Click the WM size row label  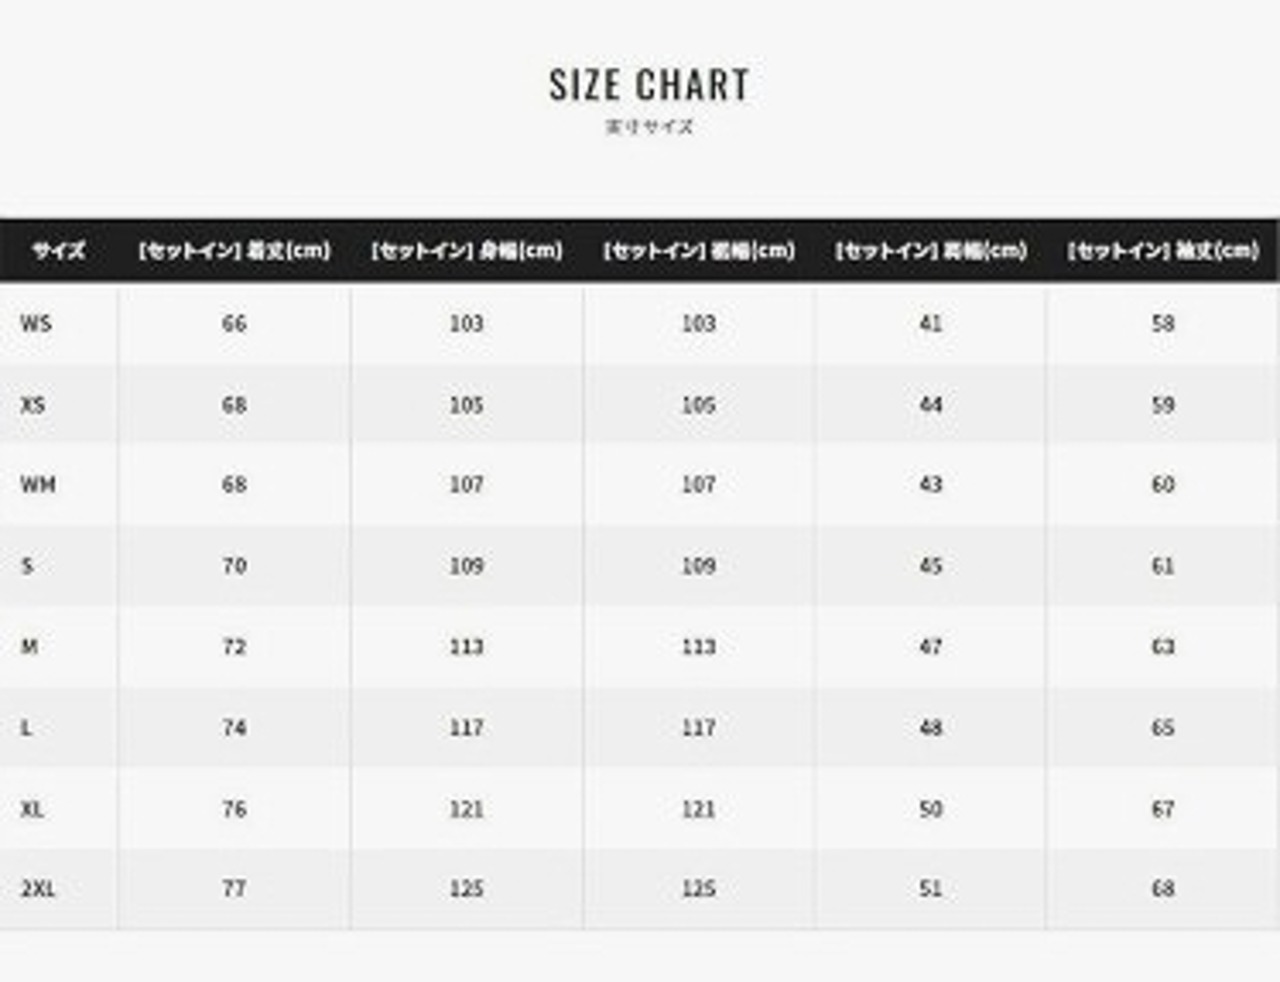(38, 485)
